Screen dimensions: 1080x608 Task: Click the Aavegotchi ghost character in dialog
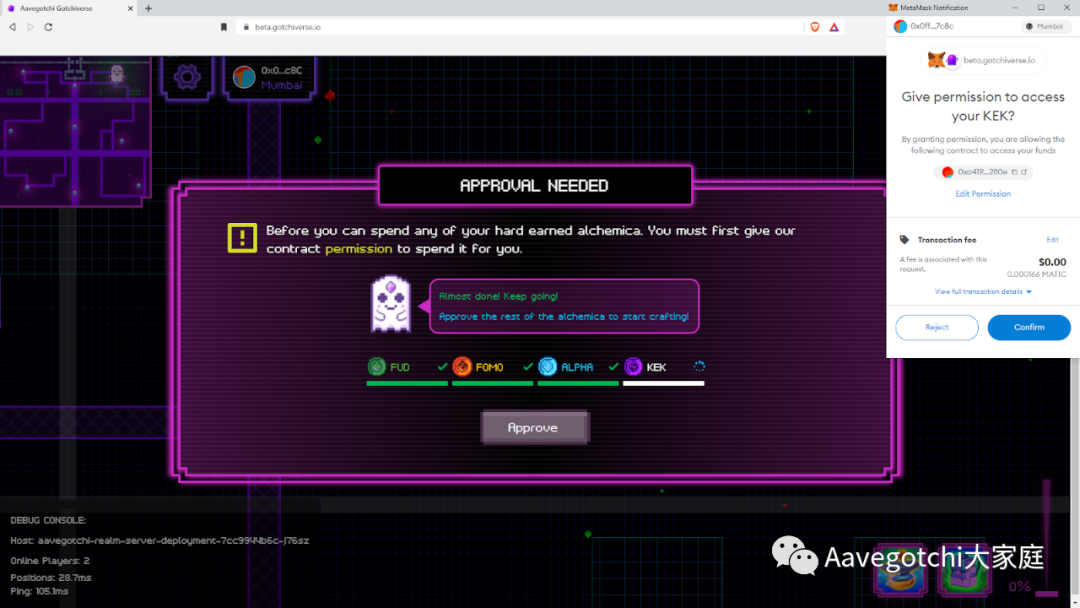point(391,304)
